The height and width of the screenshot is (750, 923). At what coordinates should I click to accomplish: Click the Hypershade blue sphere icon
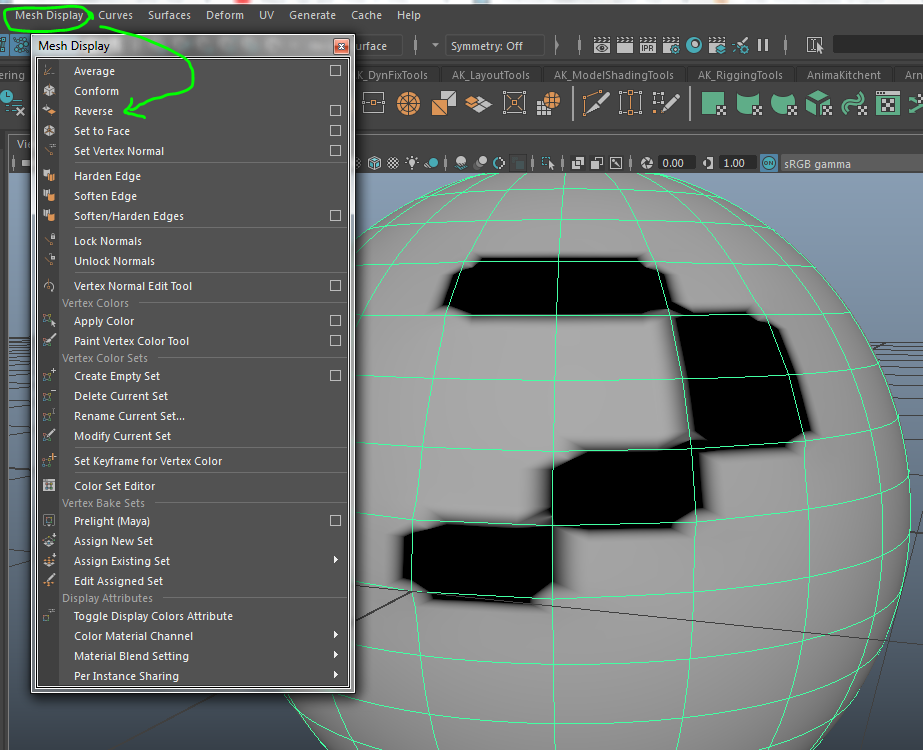(694, 45)
